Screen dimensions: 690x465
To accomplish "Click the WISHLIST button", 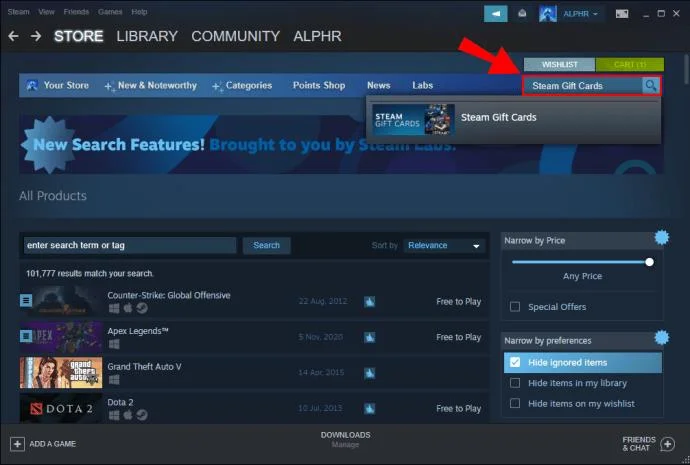I will (x=559, y=65).
